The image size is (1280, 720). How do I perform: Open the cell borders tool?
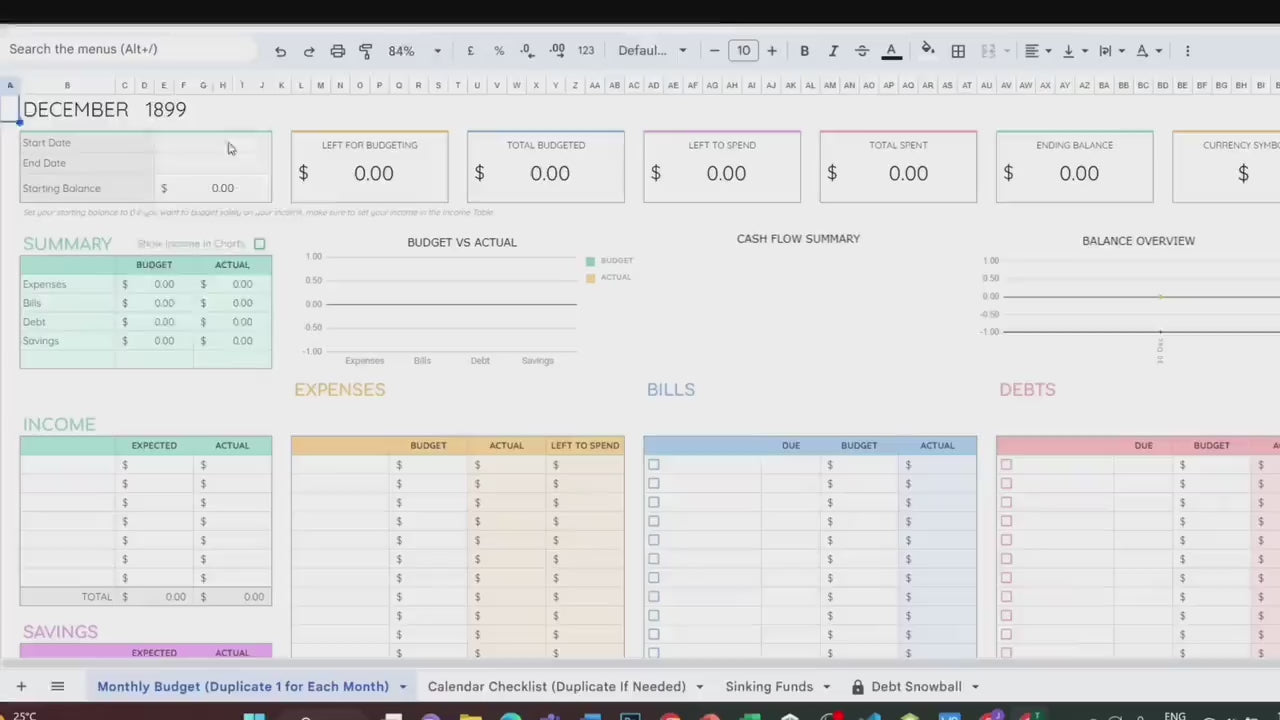(958, 51)
